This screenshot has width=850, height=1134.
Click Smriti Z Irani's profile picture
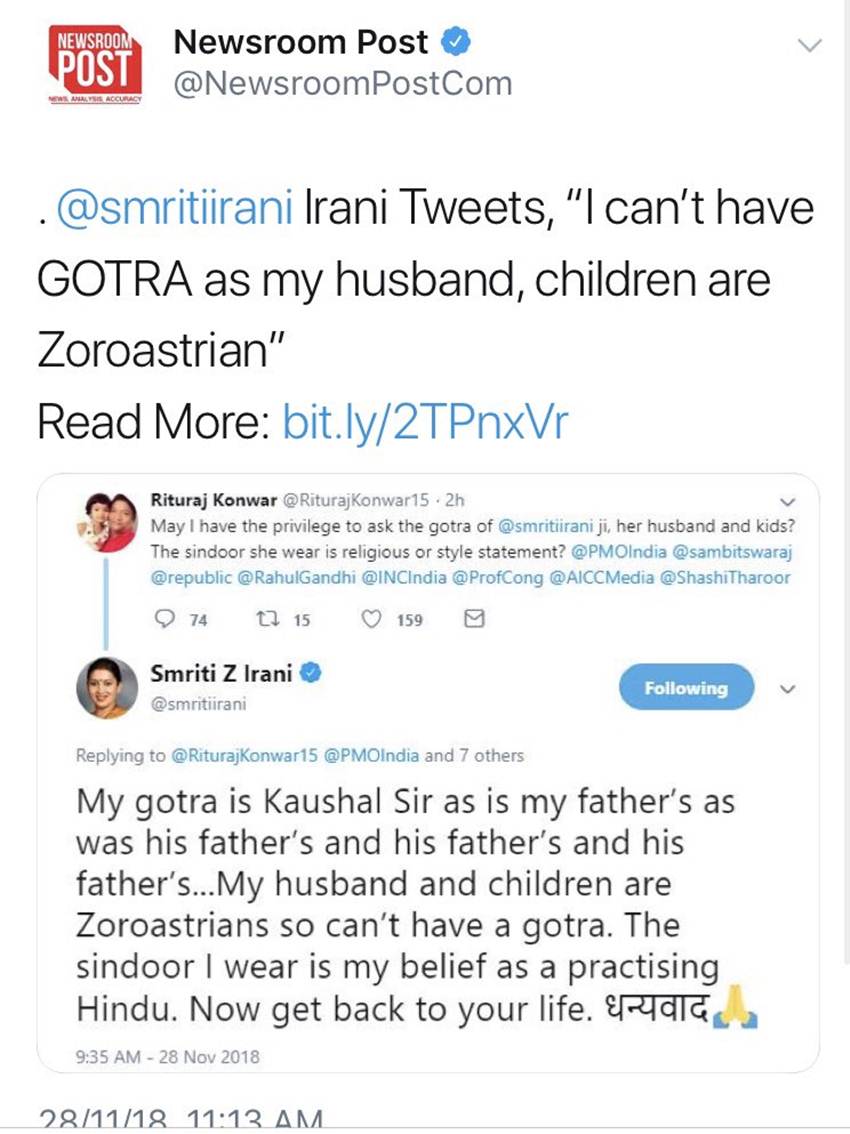pos(106,688)
